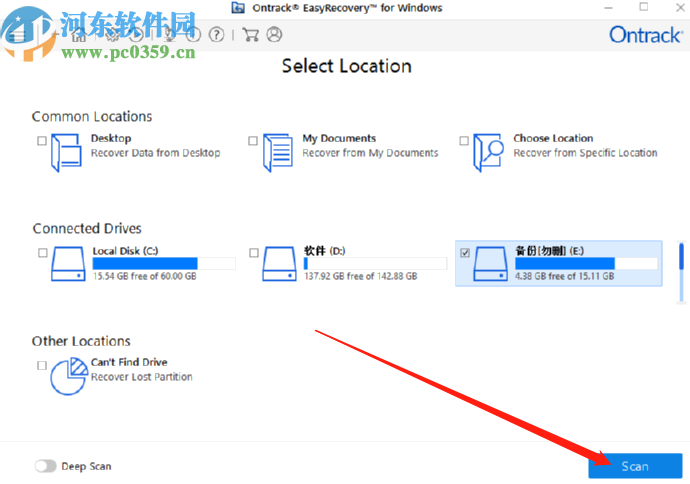Check the My Documents checkbox
690x484 pixels.
coord(253,141)
